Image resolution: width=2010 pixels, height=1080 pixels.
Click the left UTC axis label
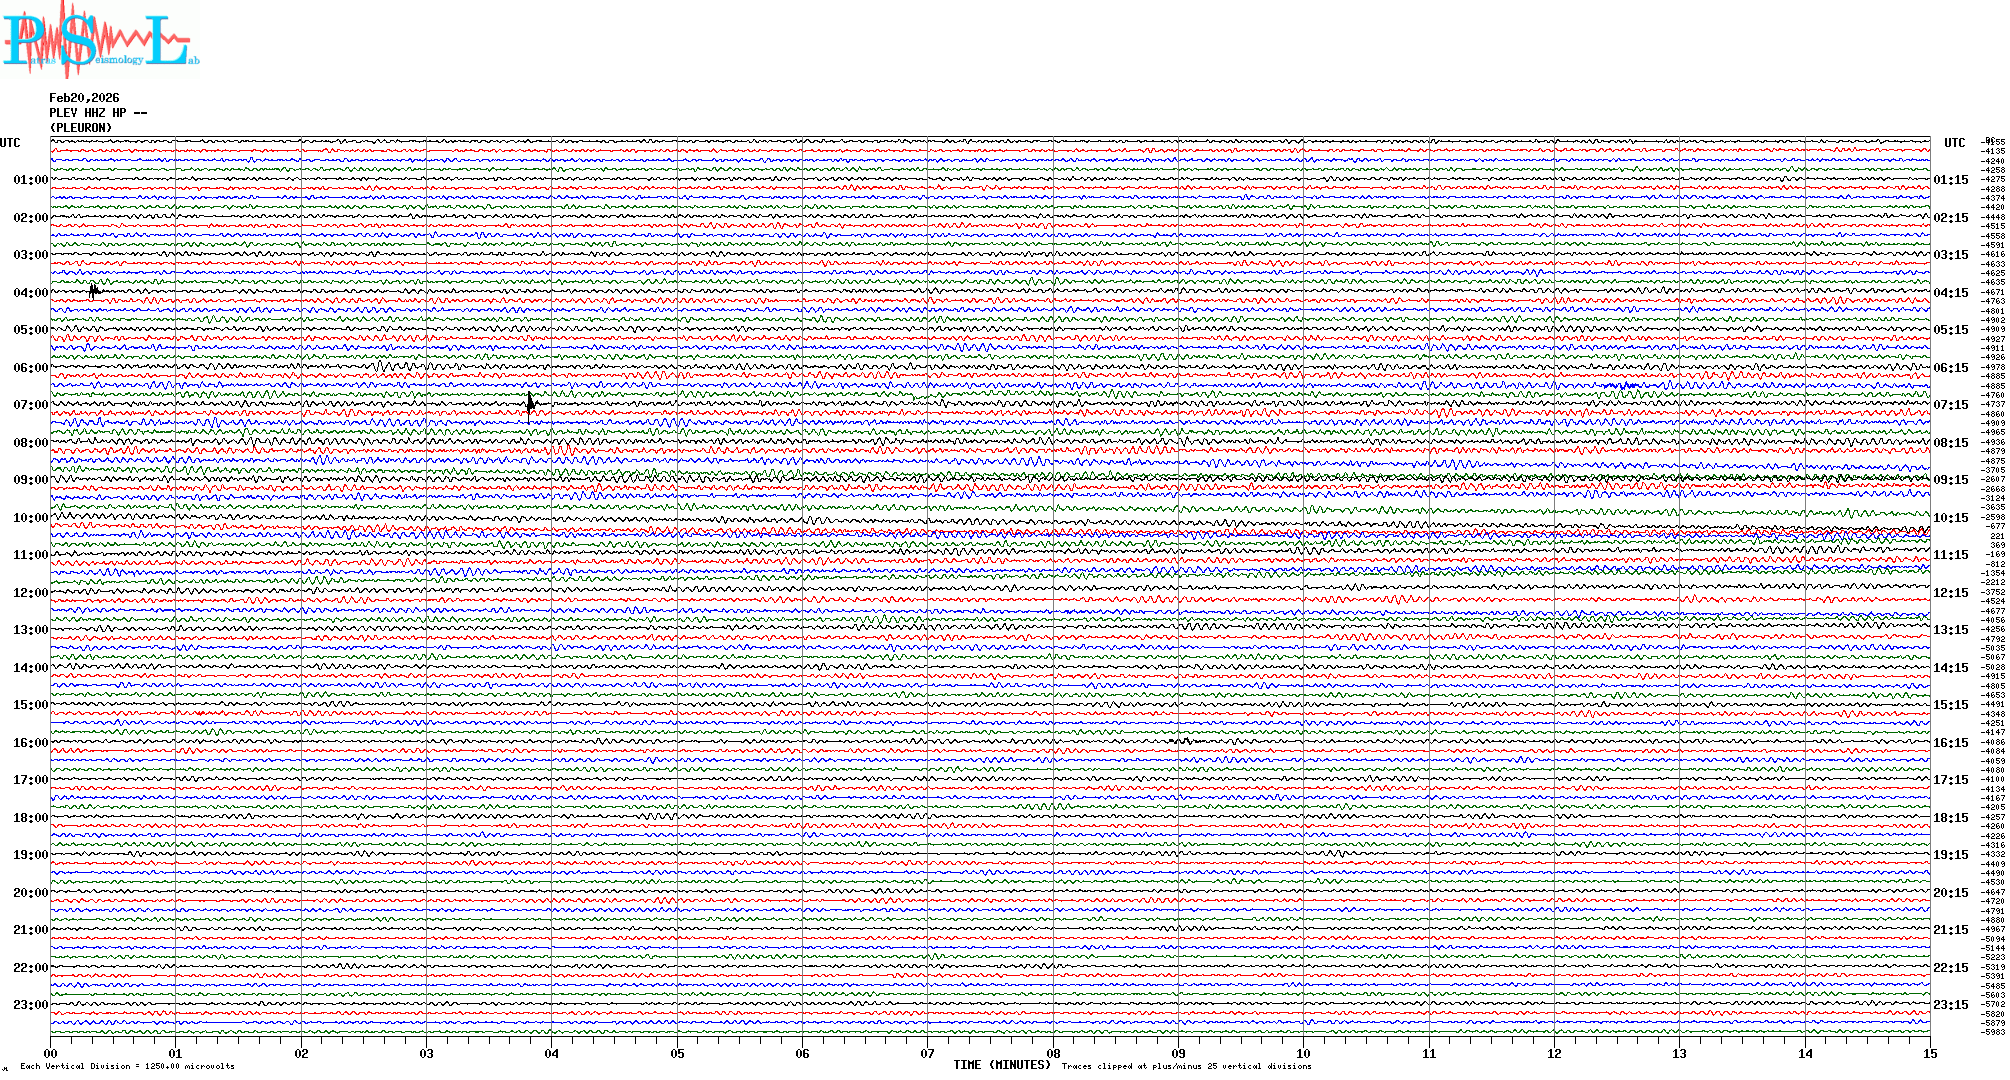coord(10,143)
